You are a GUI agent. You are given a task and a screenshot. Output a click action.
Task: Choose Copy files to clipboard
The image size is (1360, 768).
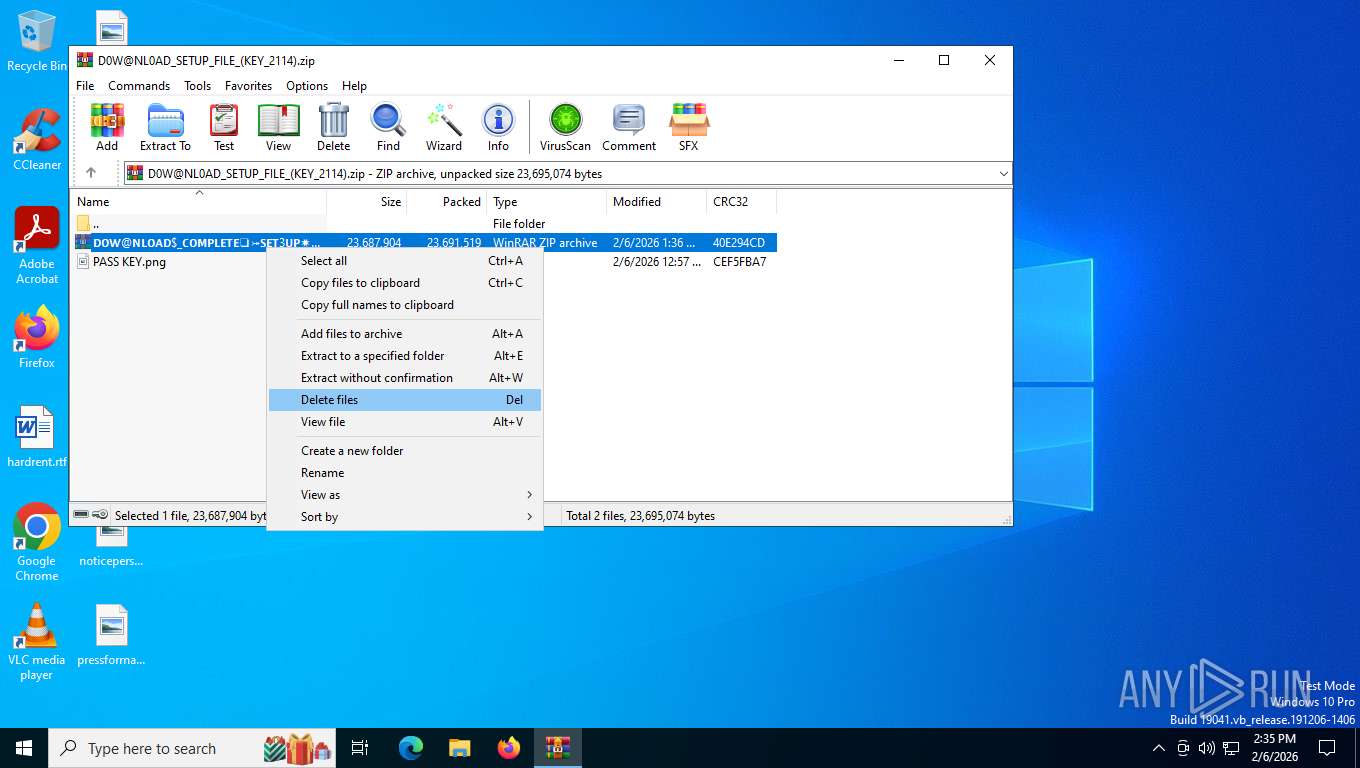point(405,283)
